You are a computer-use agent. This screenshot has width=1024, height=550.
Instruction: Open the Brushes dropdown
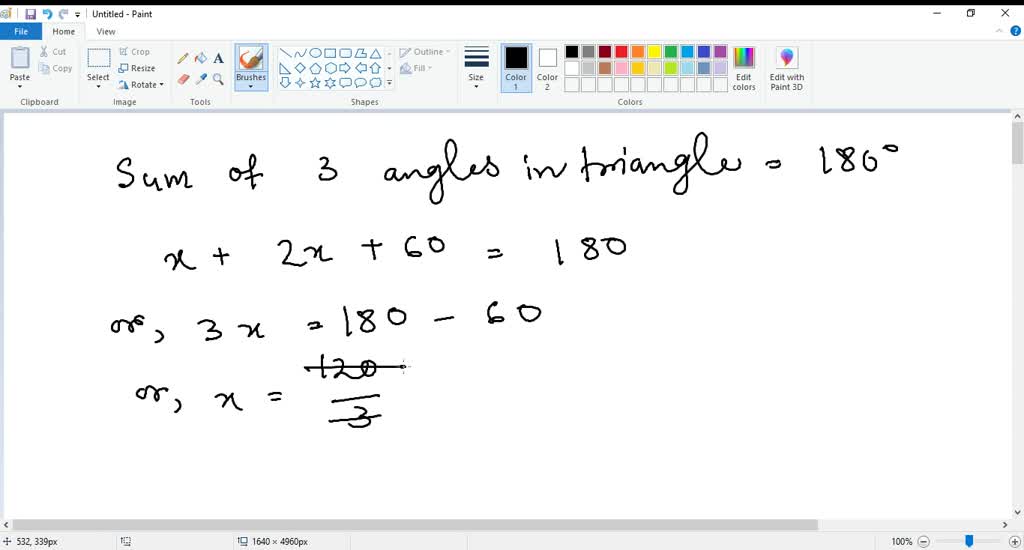click(251, 86)
